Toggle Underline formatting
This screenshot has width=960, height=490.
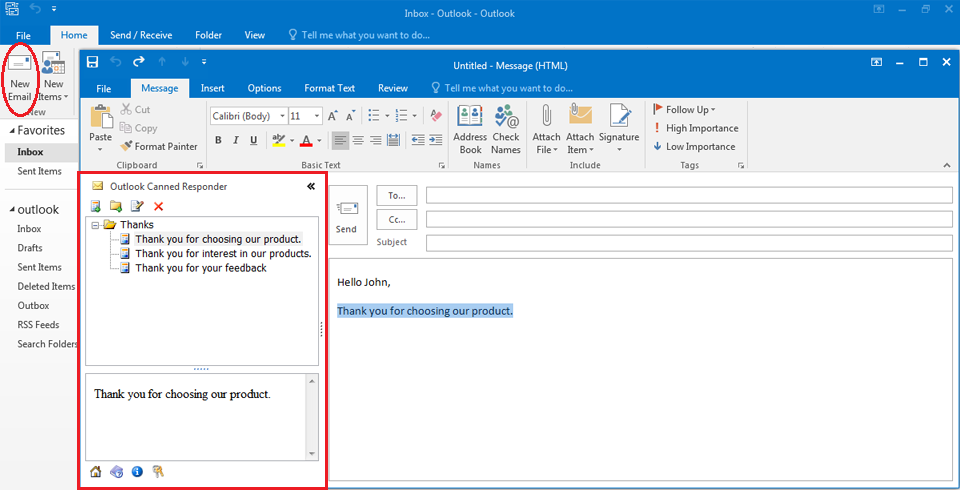[253, 140]
